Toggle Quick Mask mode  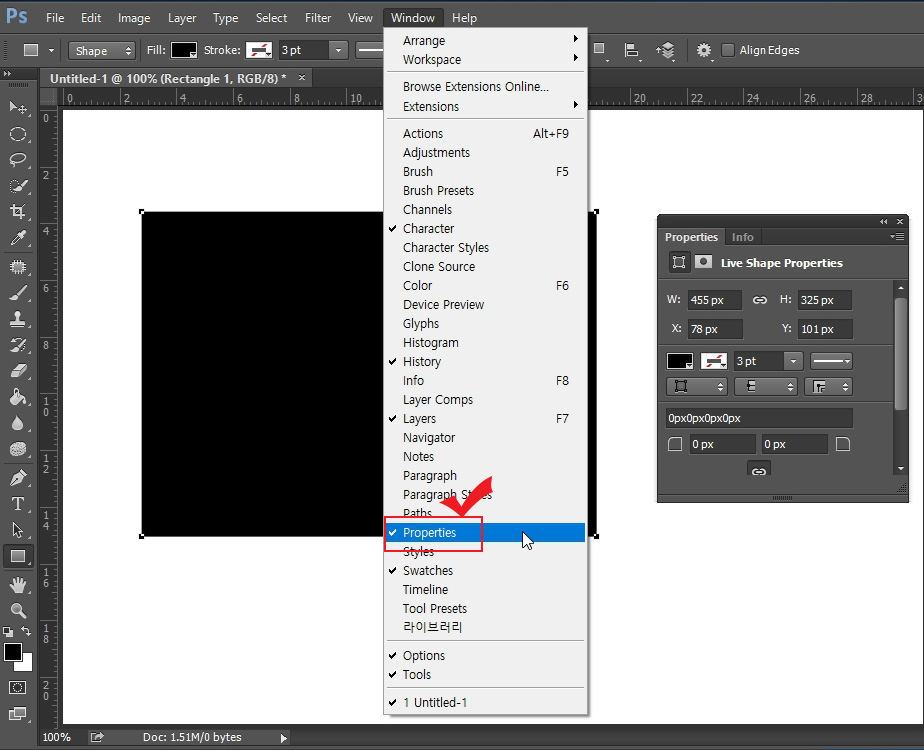click(18, 688)
